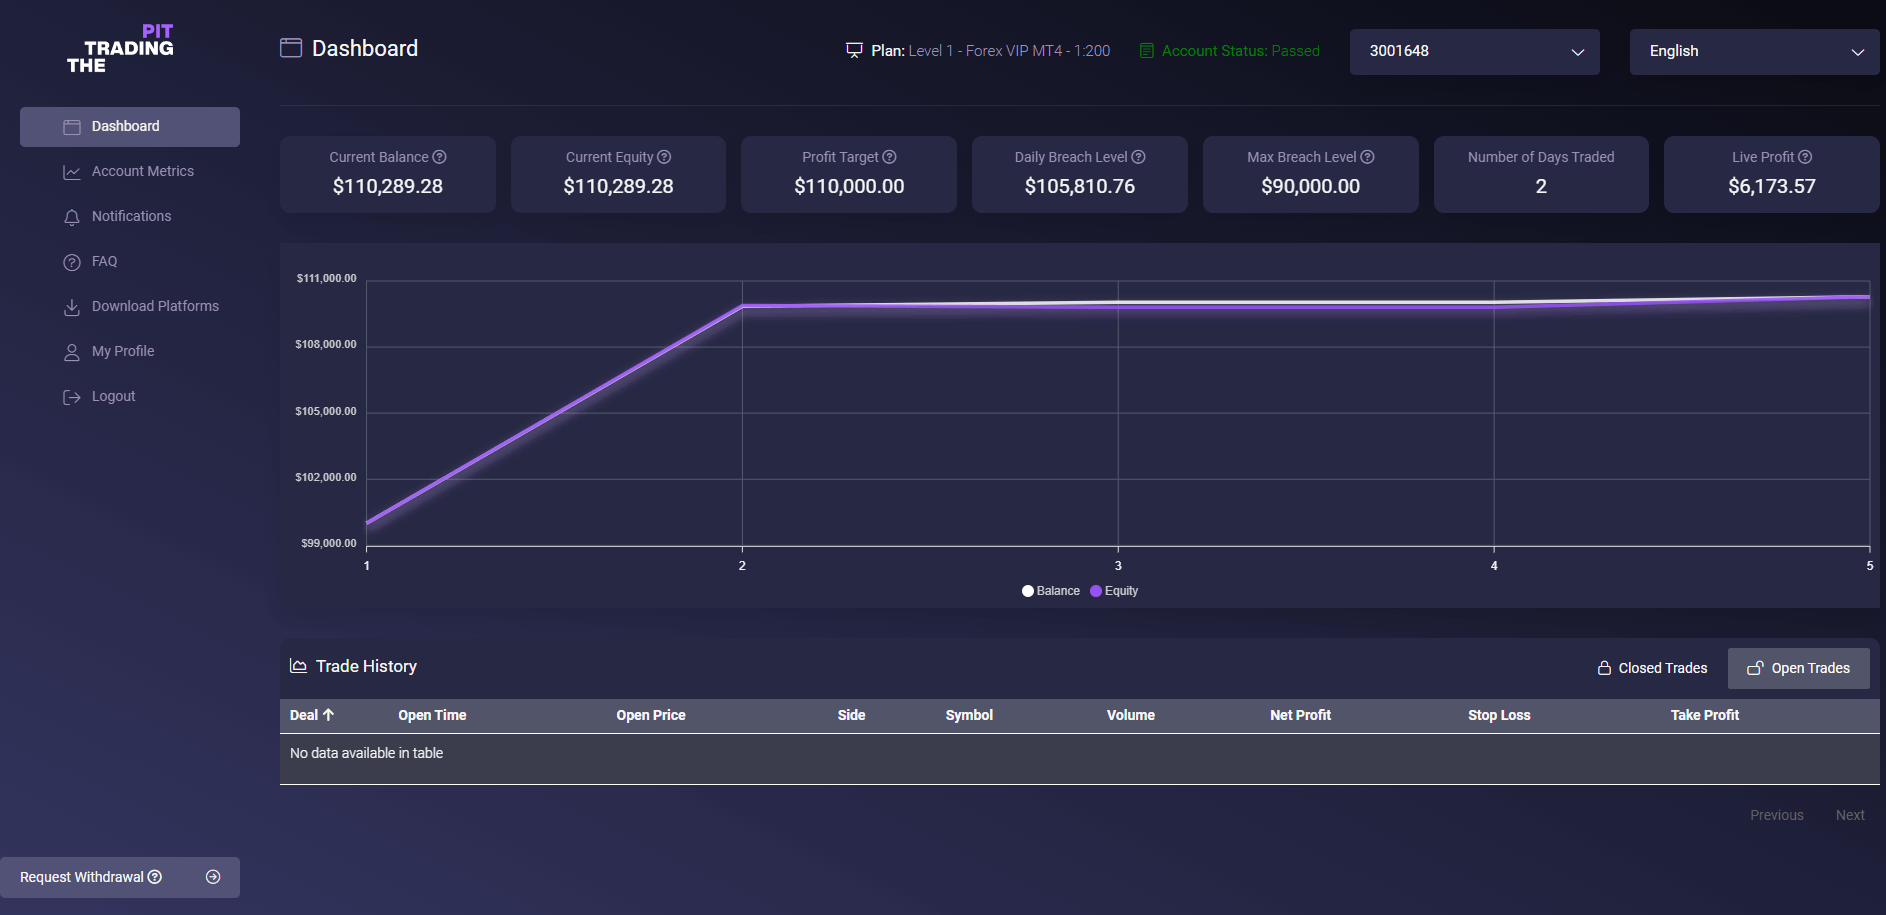The image size is (1886, 915).
Task: Switch to the Closed Trades tab
Action: coord(1652,668)
